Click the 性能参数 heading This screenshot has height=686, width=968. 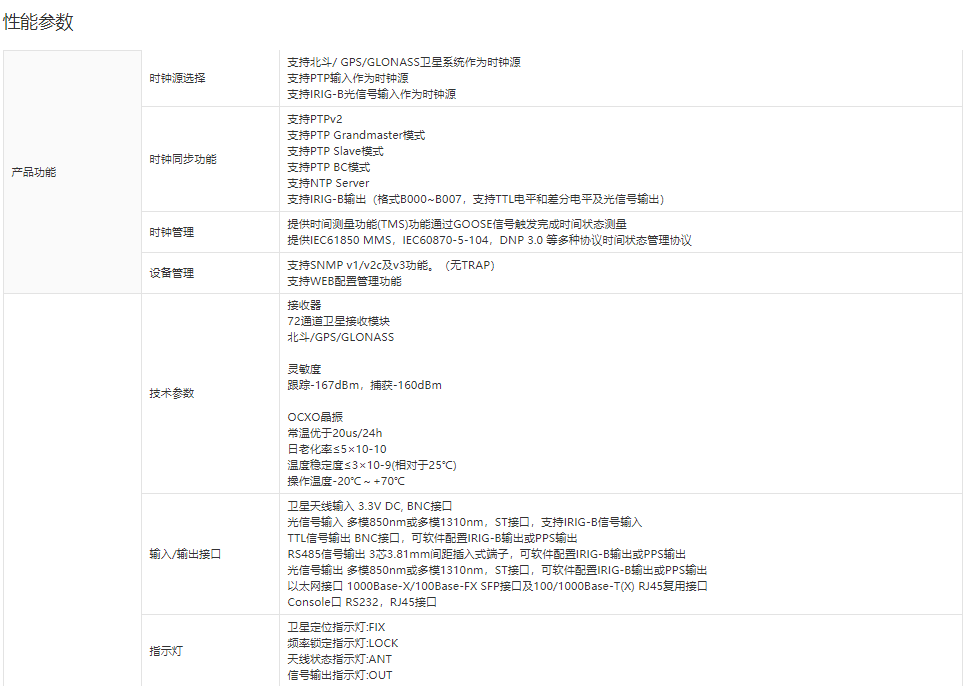tap(38, 23)
